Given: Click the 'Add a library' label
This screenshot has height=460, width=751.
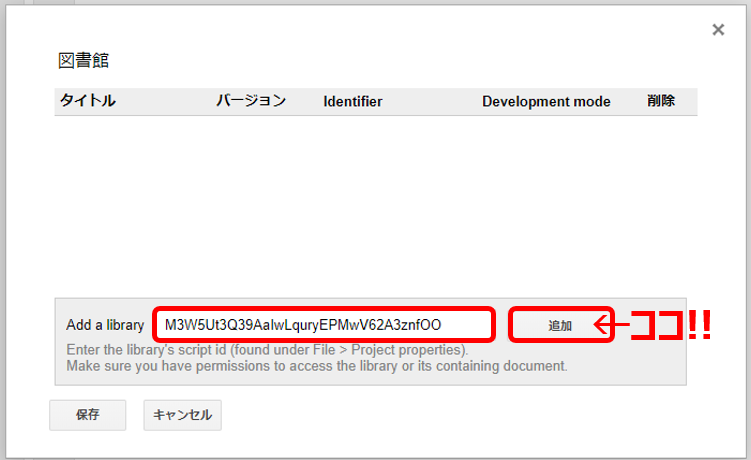Looking at the screenshot, I should tap(105, 325).
